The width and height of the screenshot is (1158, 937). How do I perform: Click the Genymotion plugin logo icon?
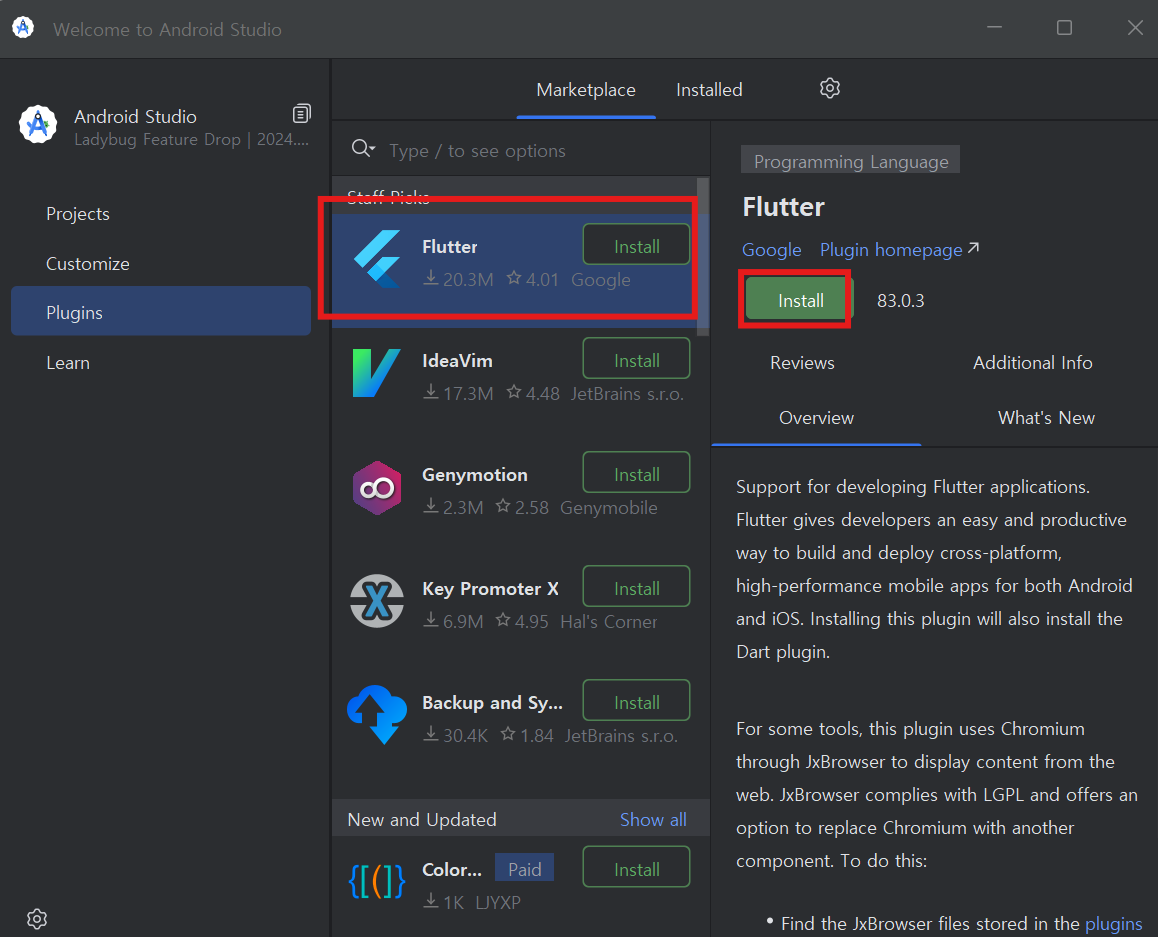coord(377,487)
